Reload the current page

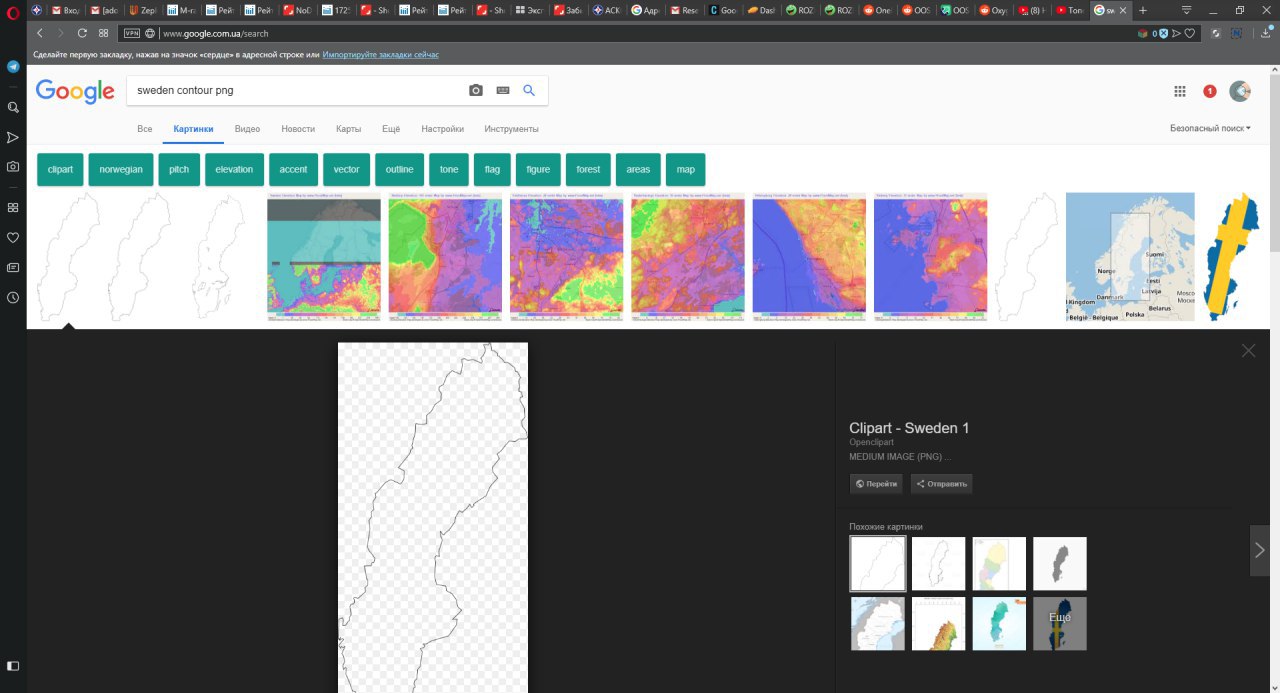pyautogui.click(x=82, y=33)
